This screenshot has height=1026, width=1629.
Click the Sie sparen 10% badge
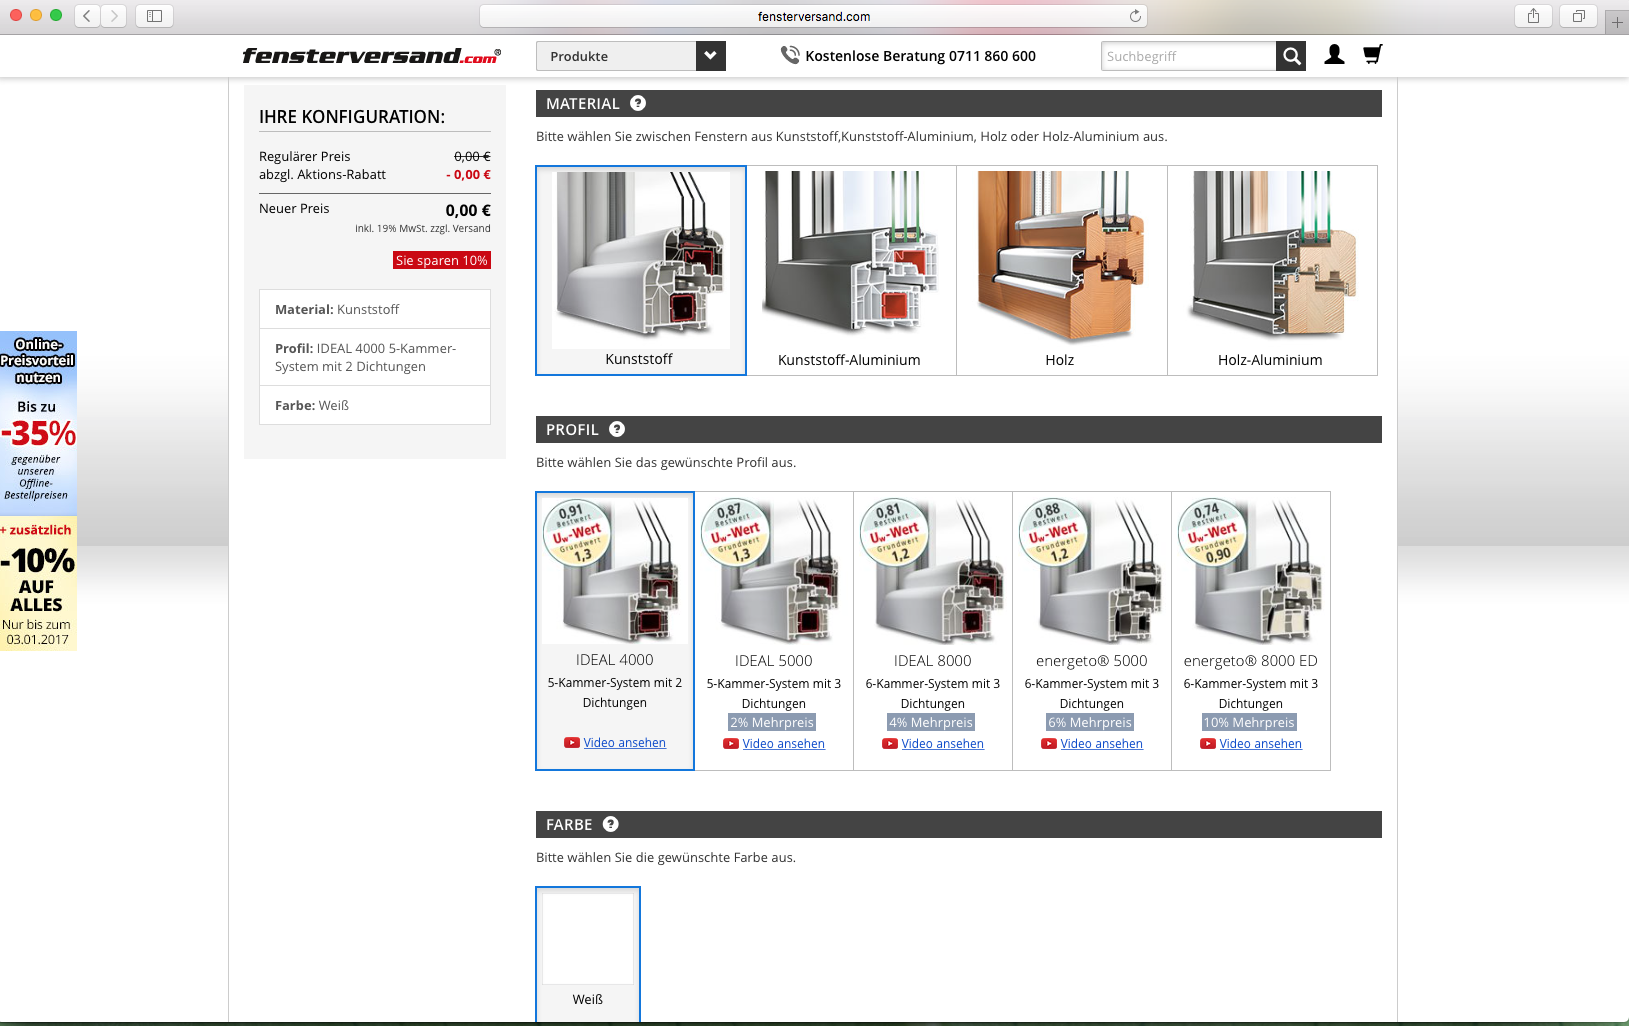click(x=442, y=260)
